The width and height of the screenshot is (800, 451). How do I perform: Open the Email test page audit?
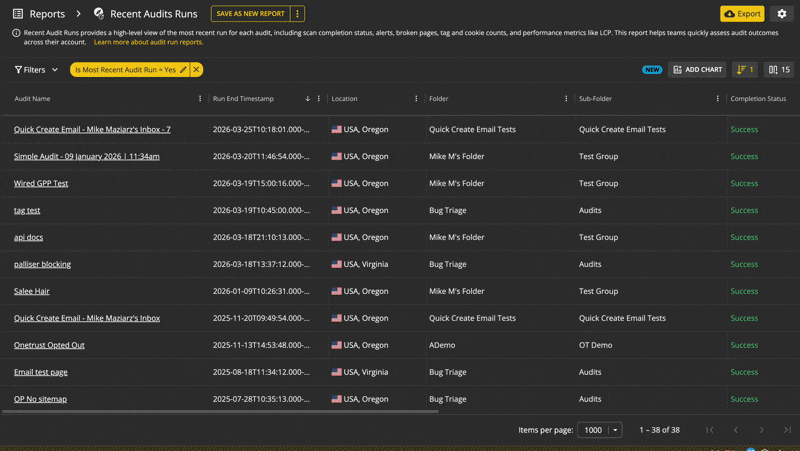(41, 372)
